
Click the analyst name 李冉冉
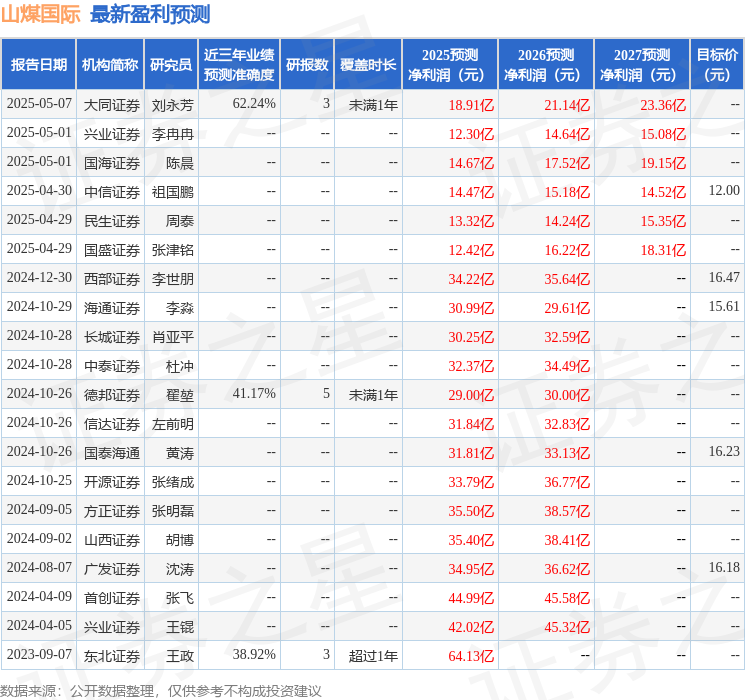[173, 134]
